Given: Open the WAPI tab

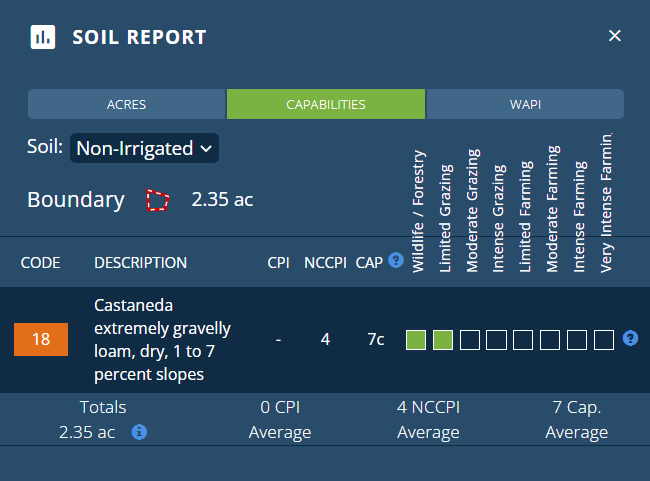Looking at the screenshot, I should (525, 104).
